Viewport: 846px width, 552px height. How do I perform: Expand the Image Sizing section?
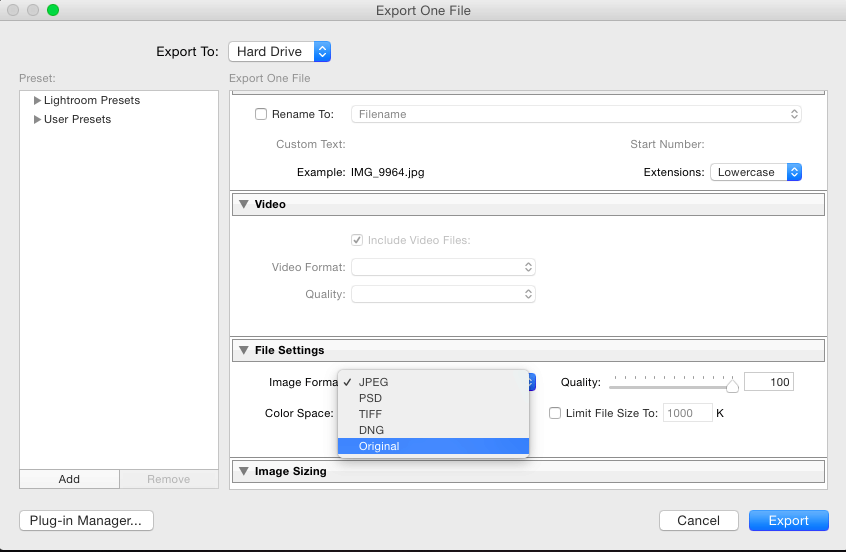[243, 471]
